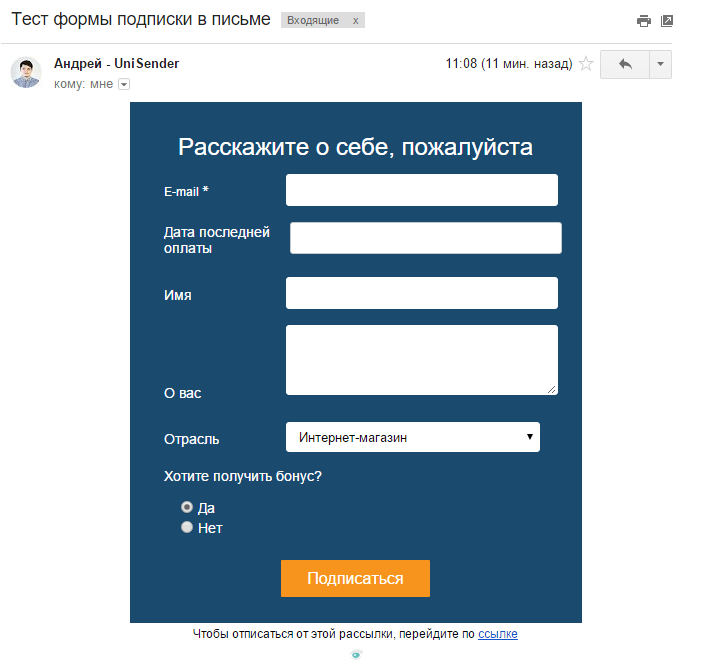703x672 pixels.
Task: Select the 'Да' radio option
Action: pos(187,507)
